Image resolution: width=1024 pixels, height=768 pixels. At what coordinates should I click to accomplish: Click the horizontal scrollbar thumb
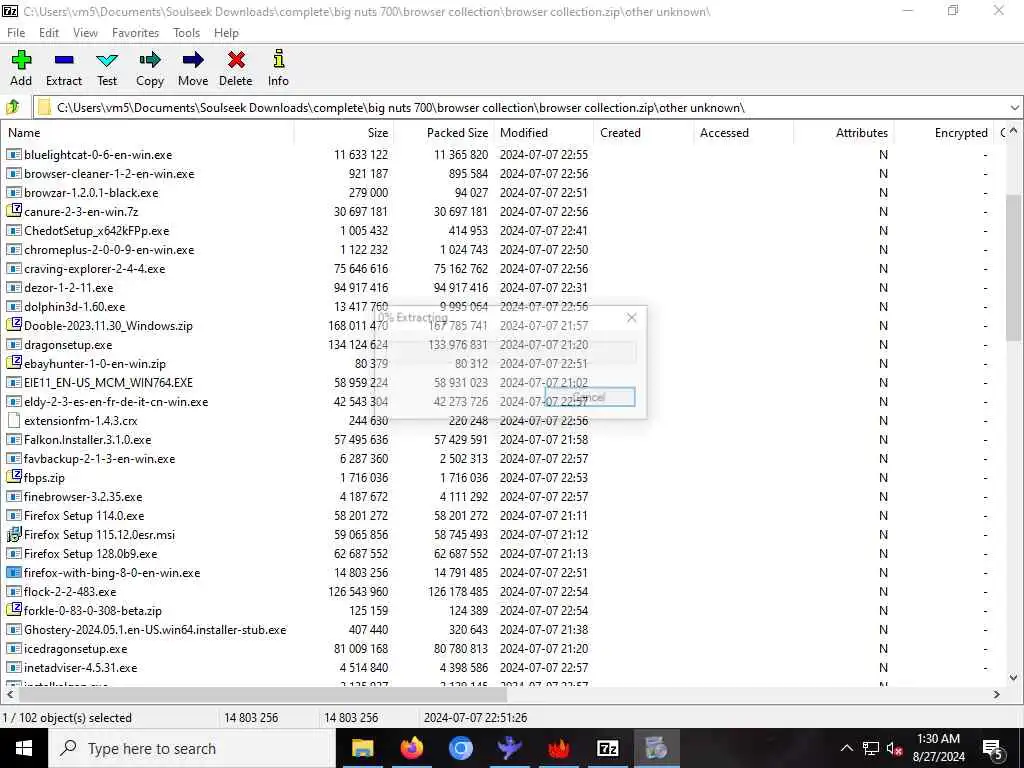261,694
